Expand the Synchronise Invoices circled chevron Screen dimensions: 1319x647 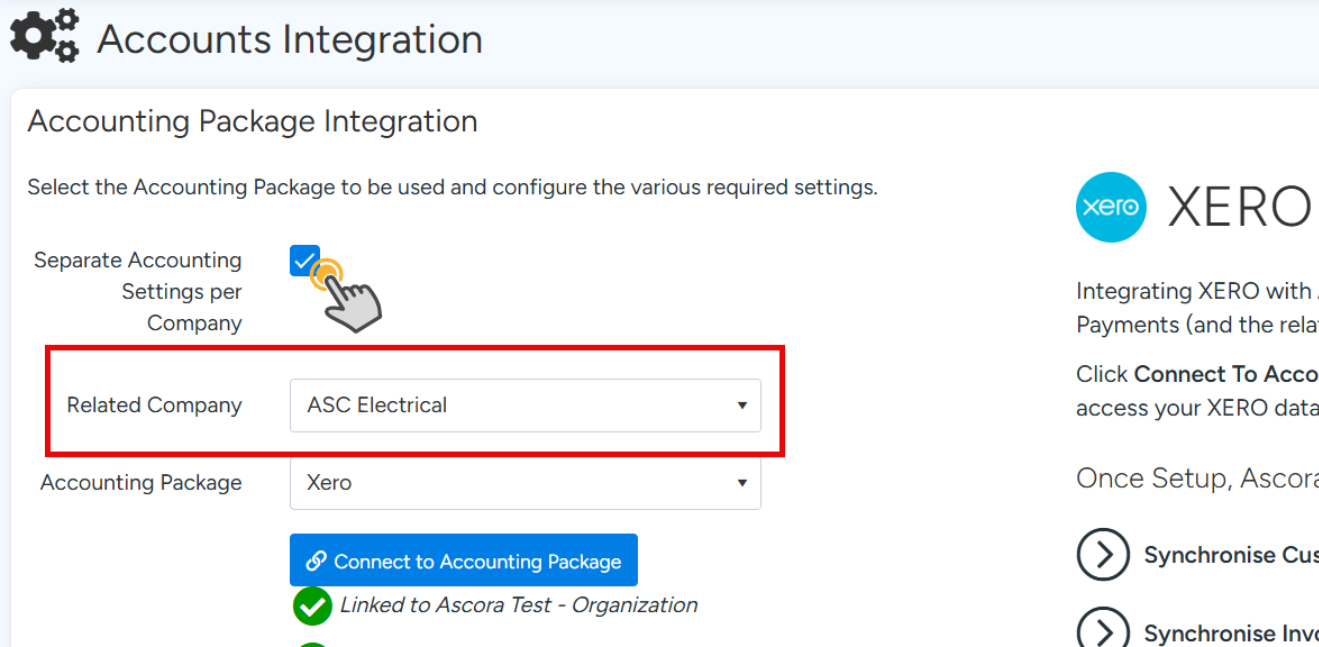pyautogui.click(x=1103, y=632)
